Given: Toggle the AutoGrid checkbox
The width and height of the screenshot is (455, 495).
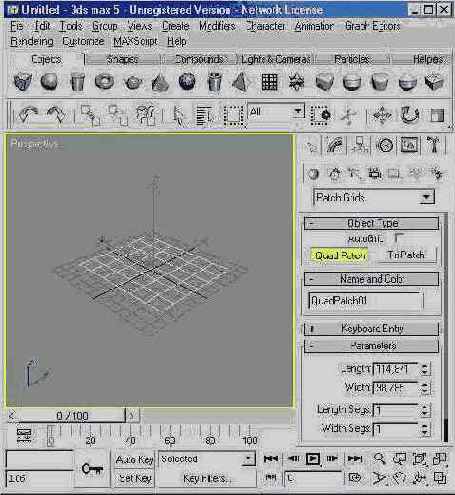Looking at the screenshot, I should (399, 238).
